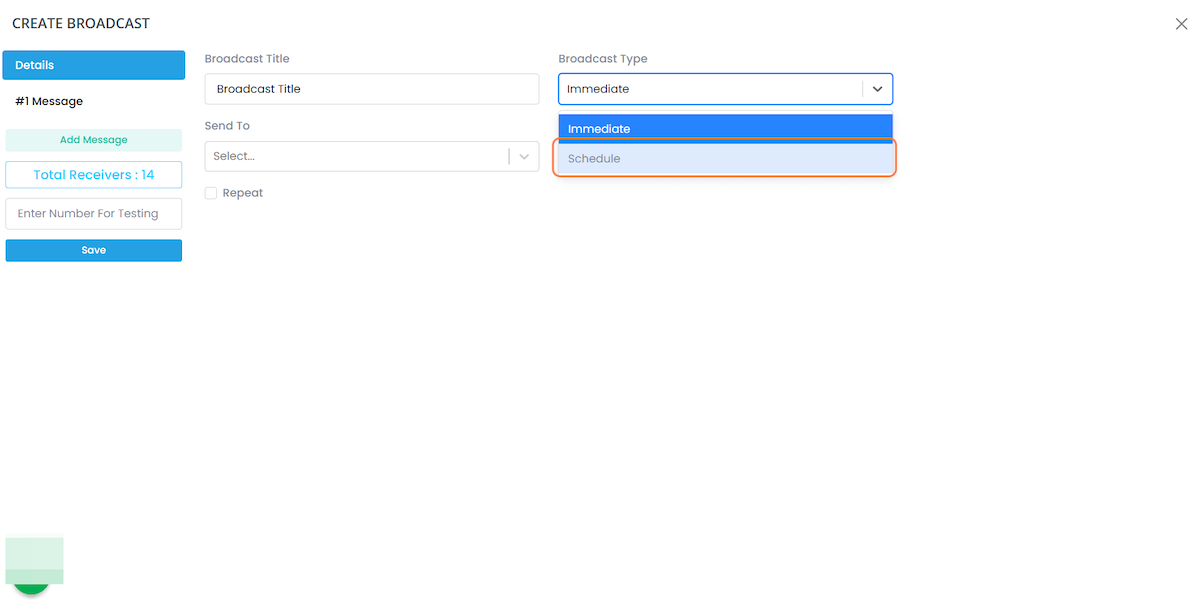
Task: Click the Repeat checkbox label text
Action: click(x=243, y=193)
